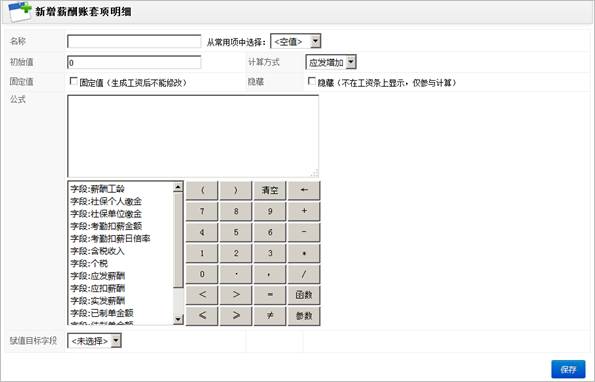Insert digit 4 from the keypad
Screen dimensions: 595x382
point(202,232)
